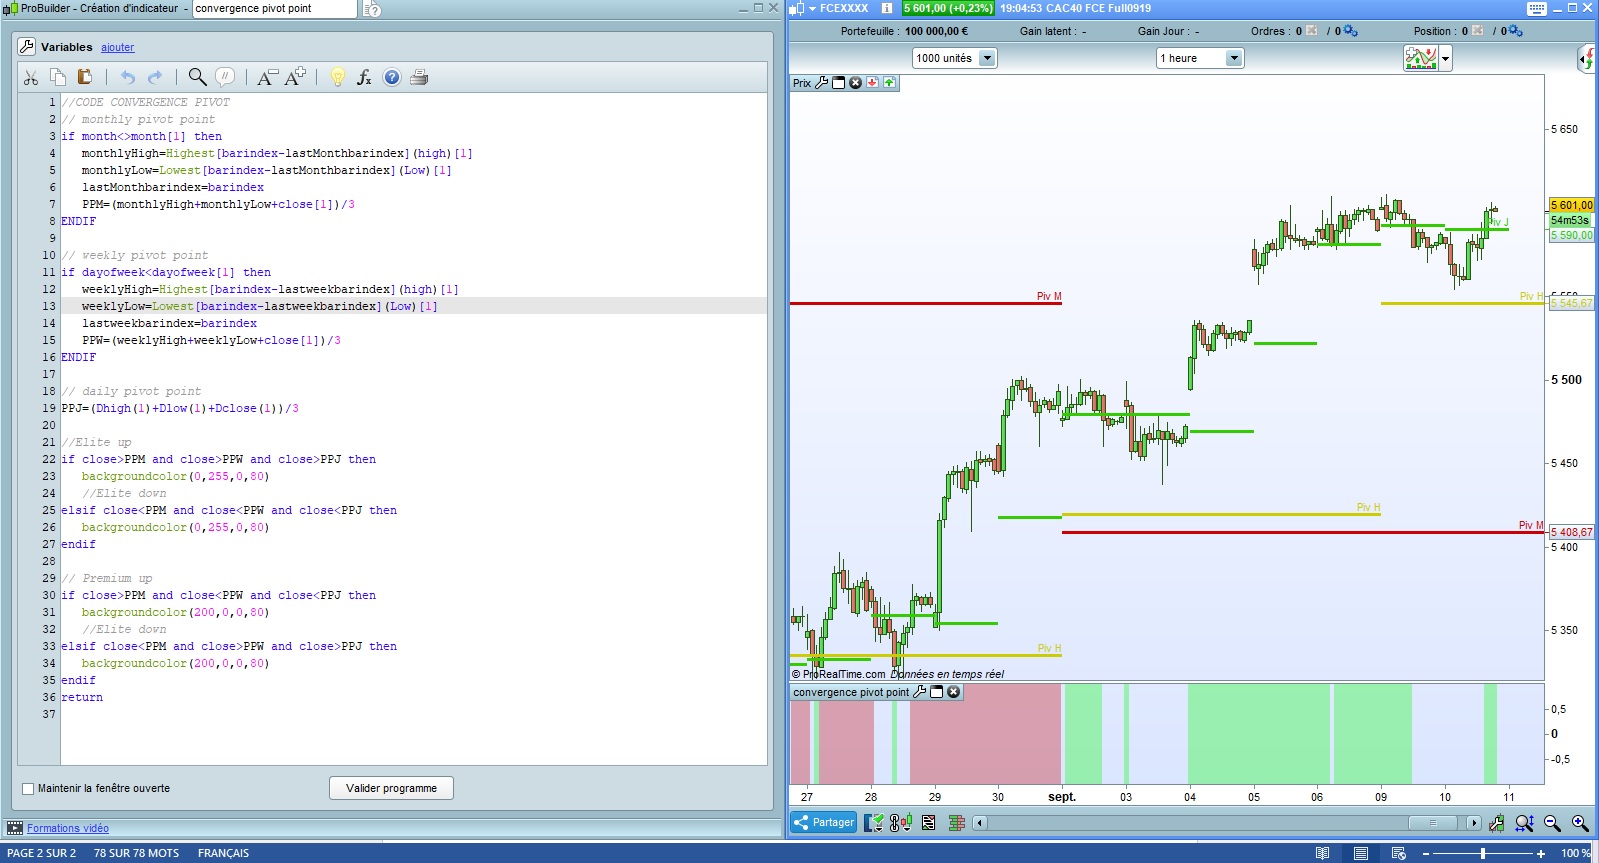Click the 'Partager' share button

824,822
